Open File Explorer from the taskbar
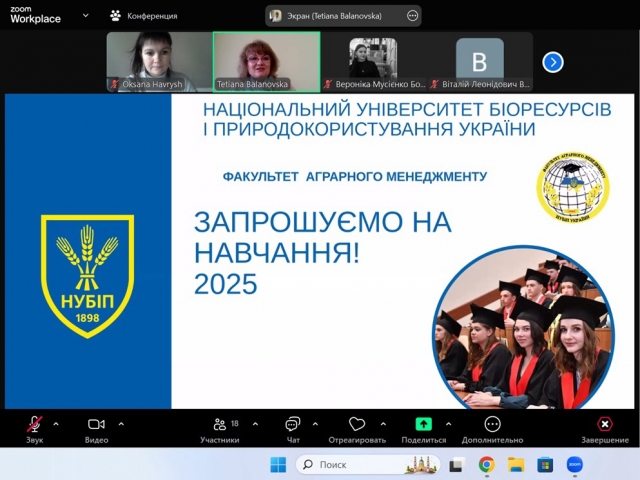The height and width of the screenshot is (480, 640). (x=516, y=464)
